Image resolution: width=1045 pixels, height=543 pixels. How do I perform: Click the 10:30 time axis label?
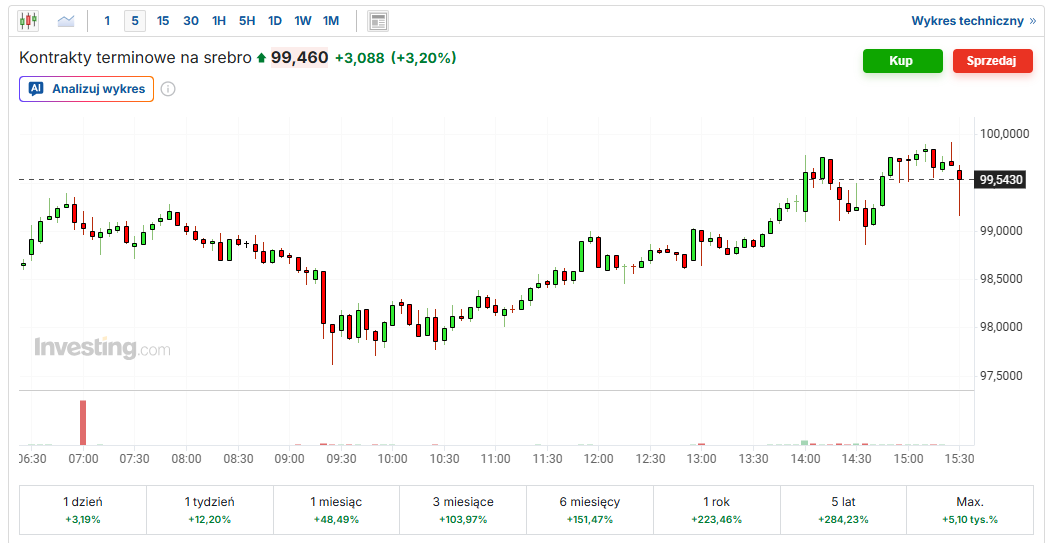444,458
